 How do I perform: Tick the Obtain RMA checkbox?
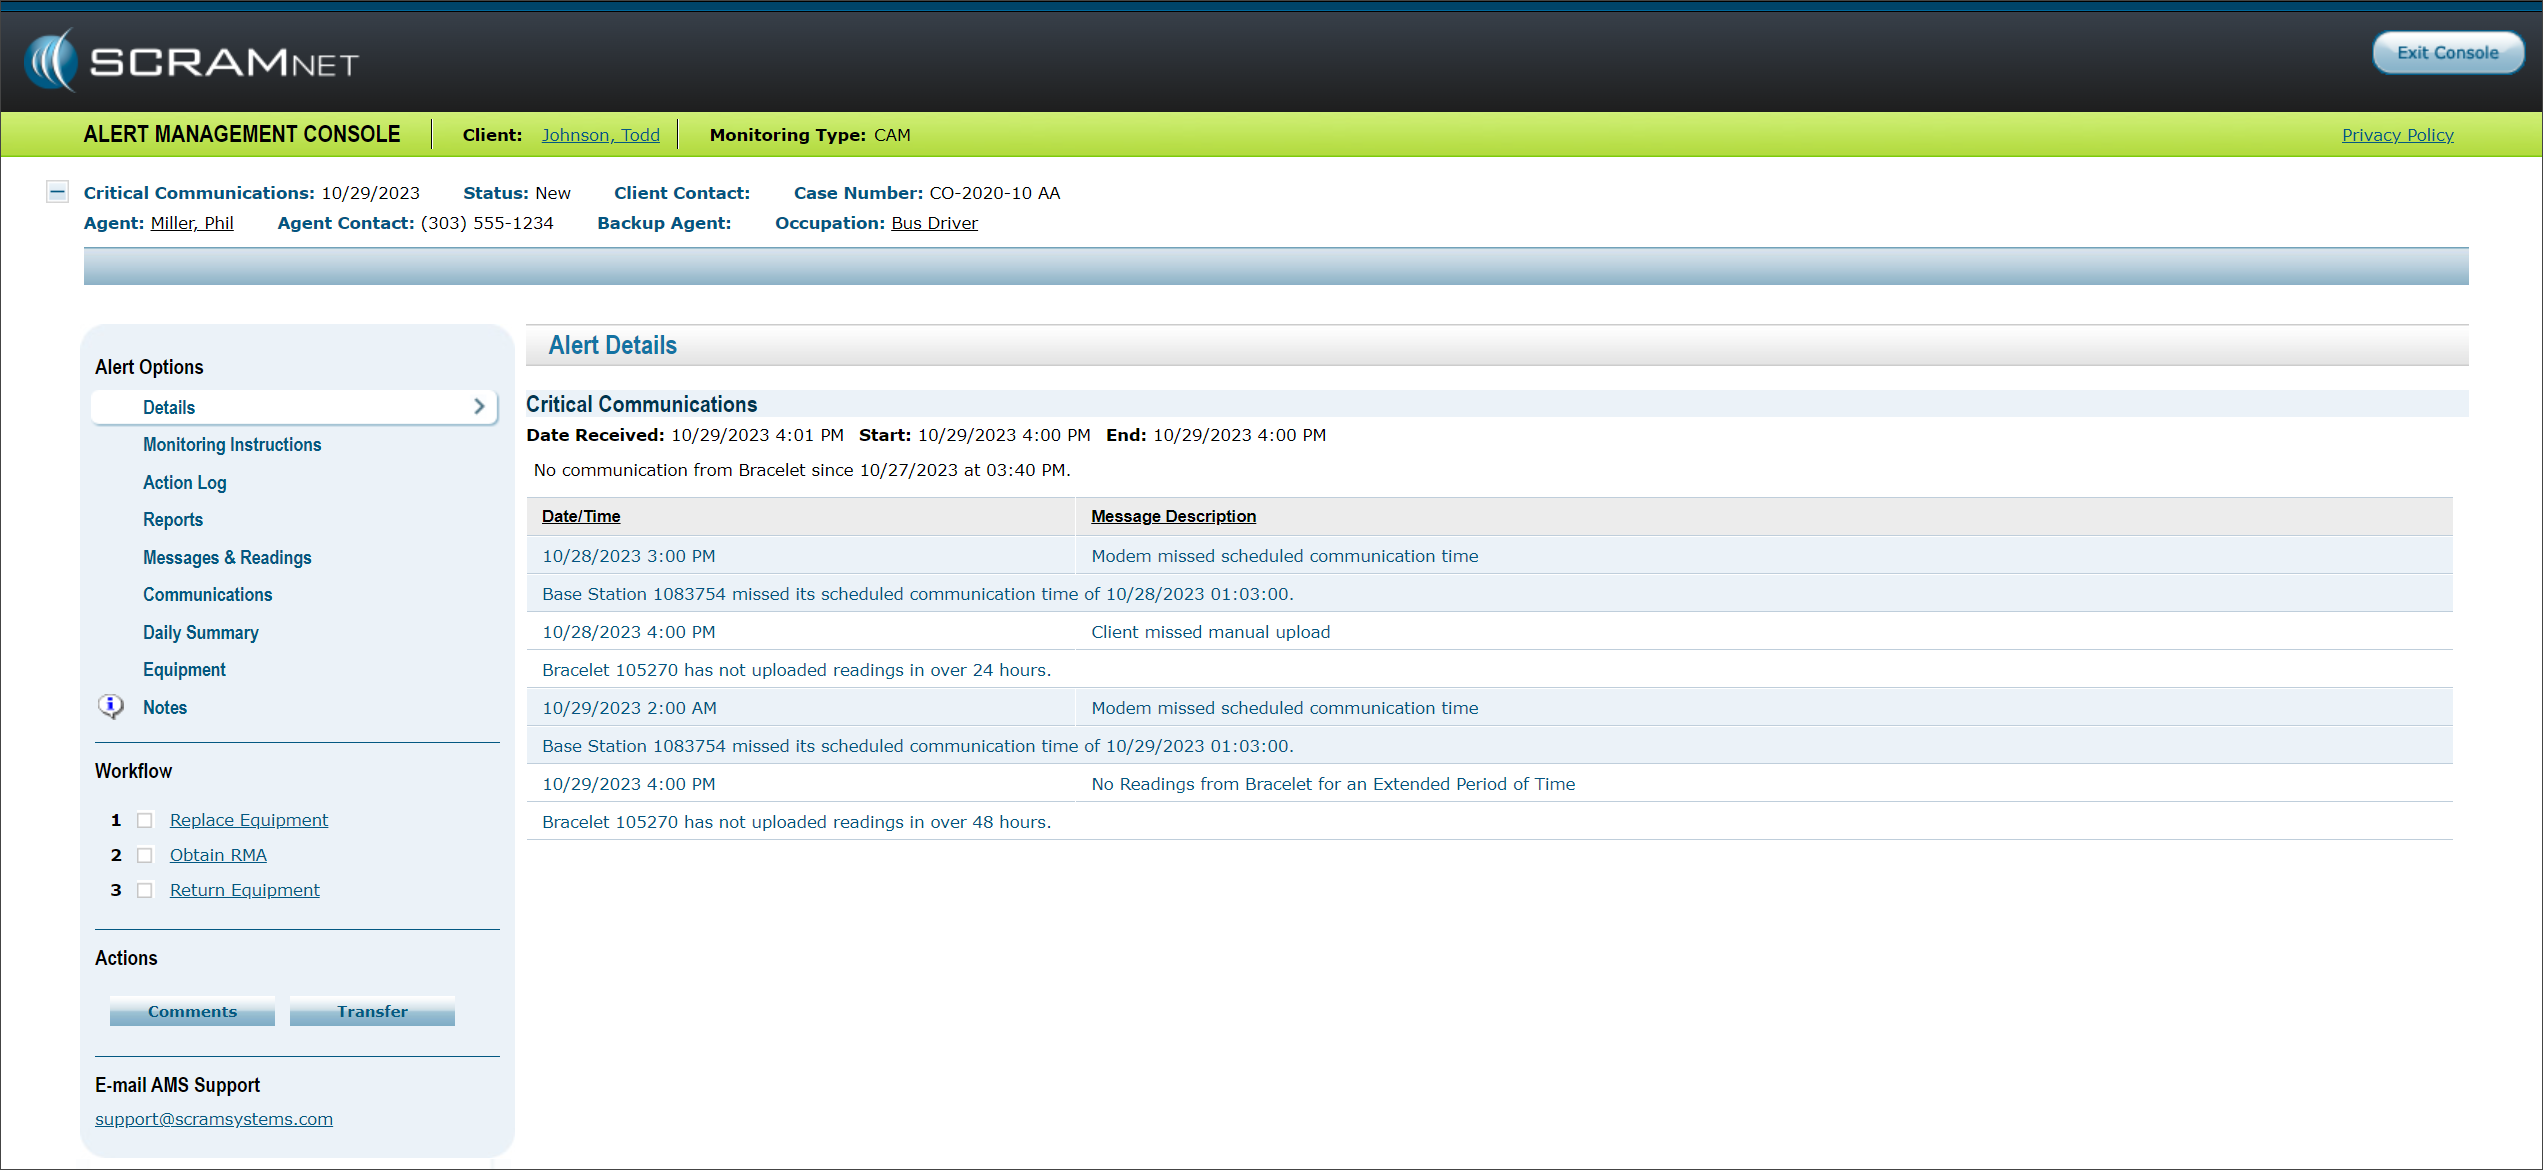coord(145,855)
